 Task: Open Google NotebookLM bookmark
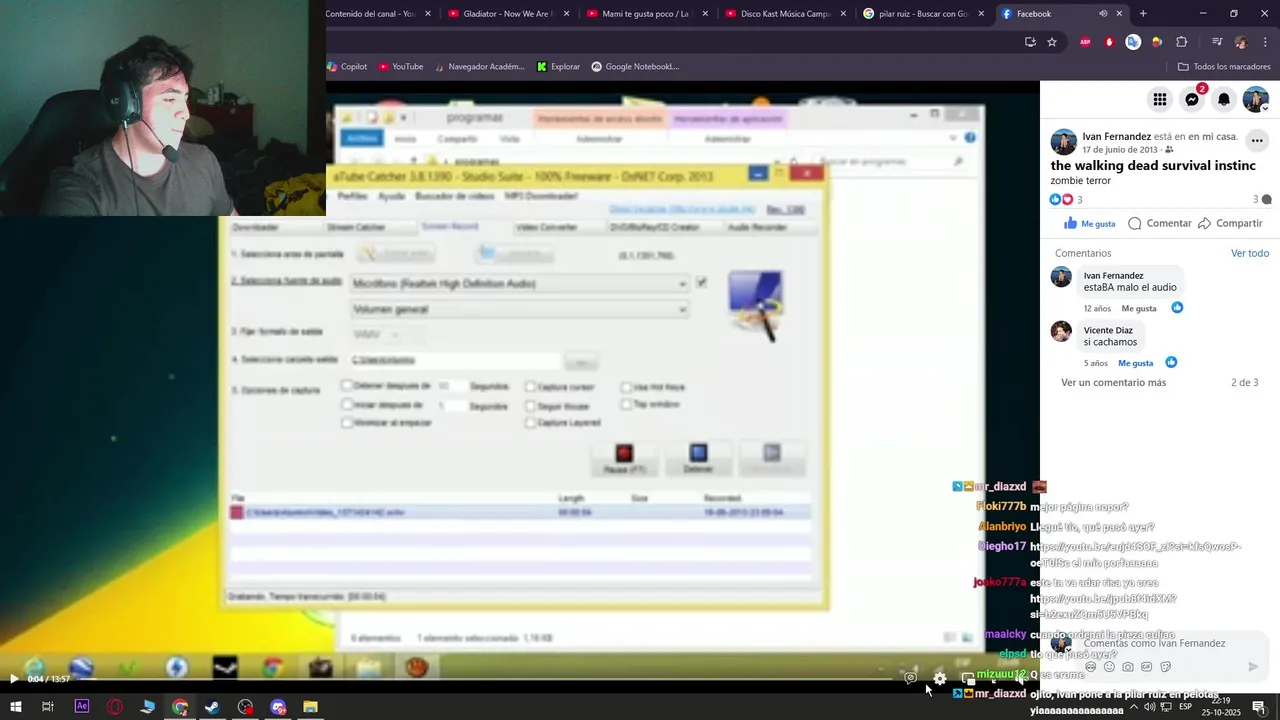click(635, 67)
